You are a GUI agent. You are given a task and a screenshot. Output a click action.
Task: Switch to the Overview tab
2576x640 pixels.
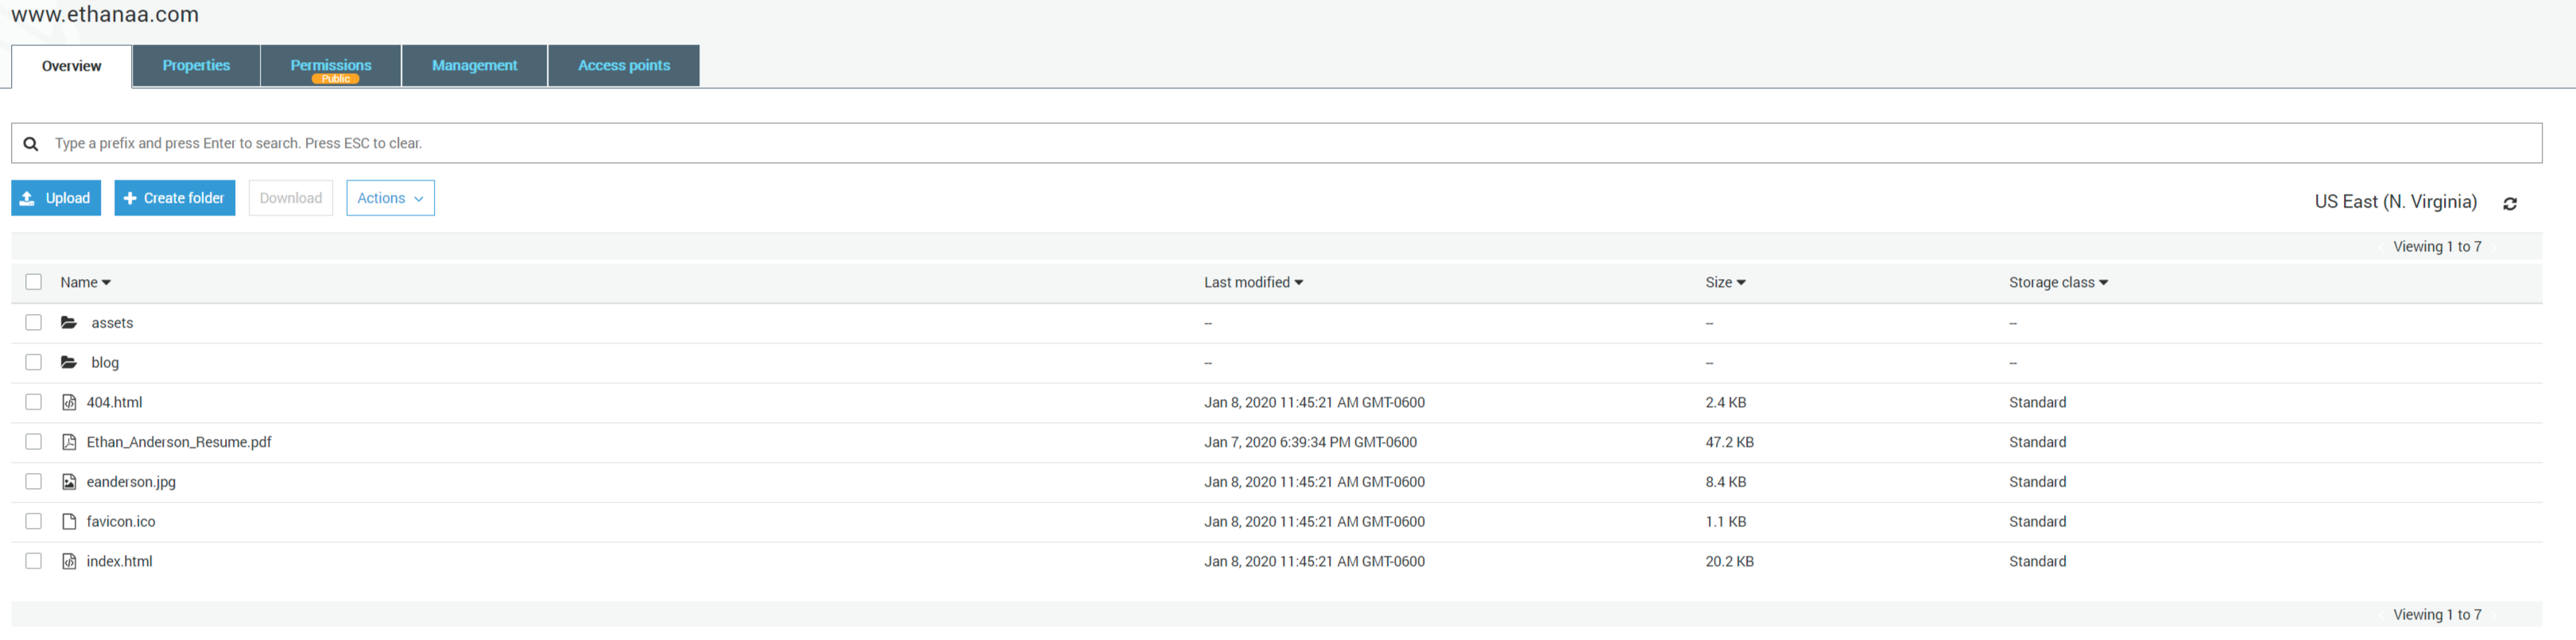pyautogui.click(x=71, y=66)
